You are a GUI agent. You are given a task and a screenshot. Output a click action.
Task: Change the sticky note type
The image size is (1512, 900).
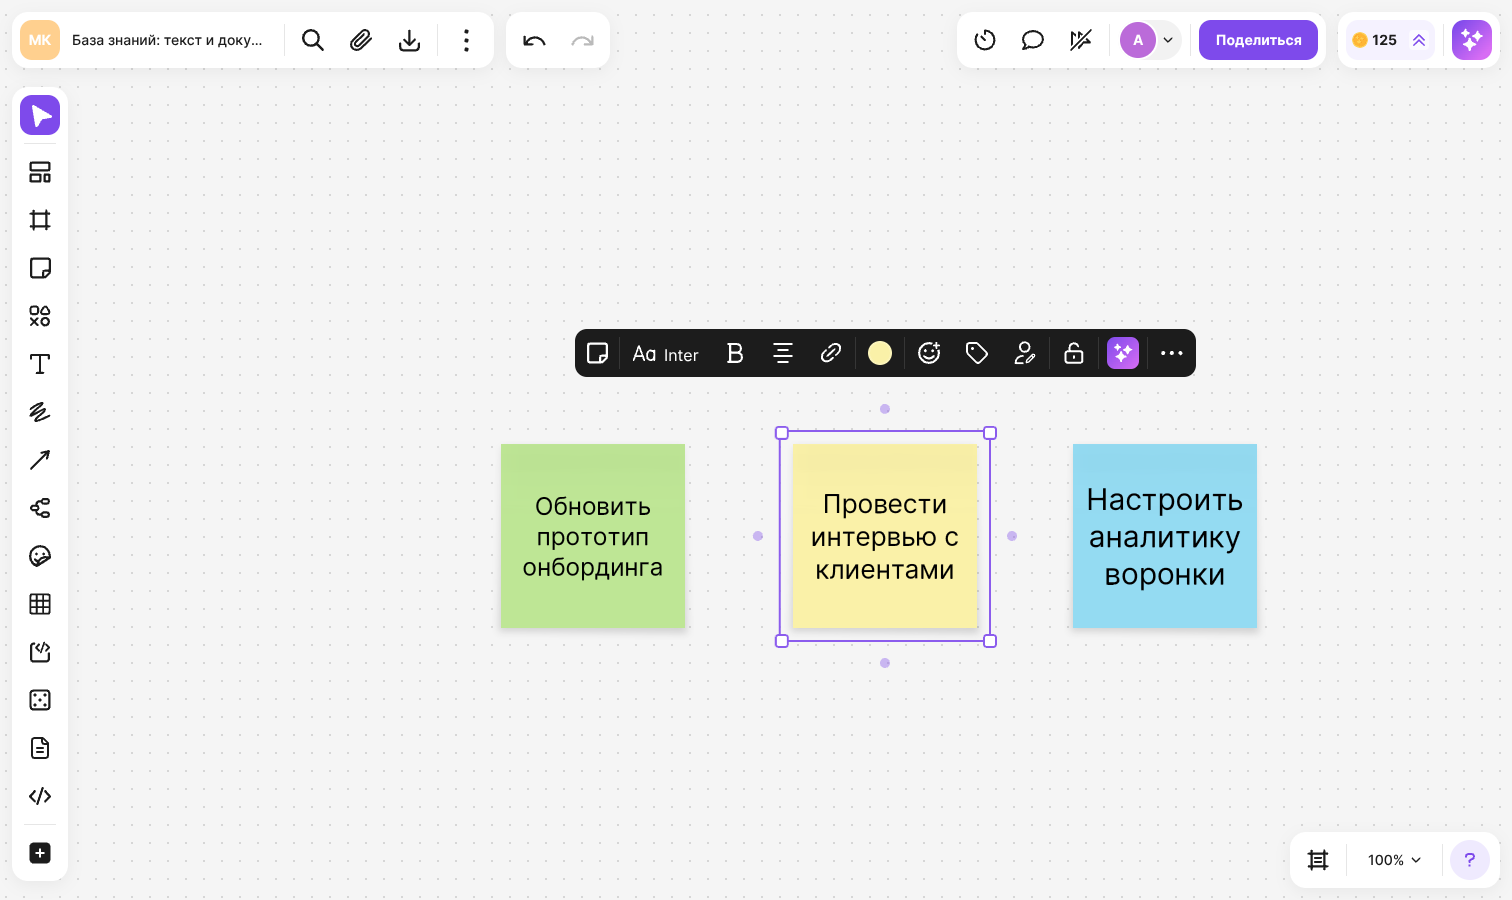tap(597, 353)
